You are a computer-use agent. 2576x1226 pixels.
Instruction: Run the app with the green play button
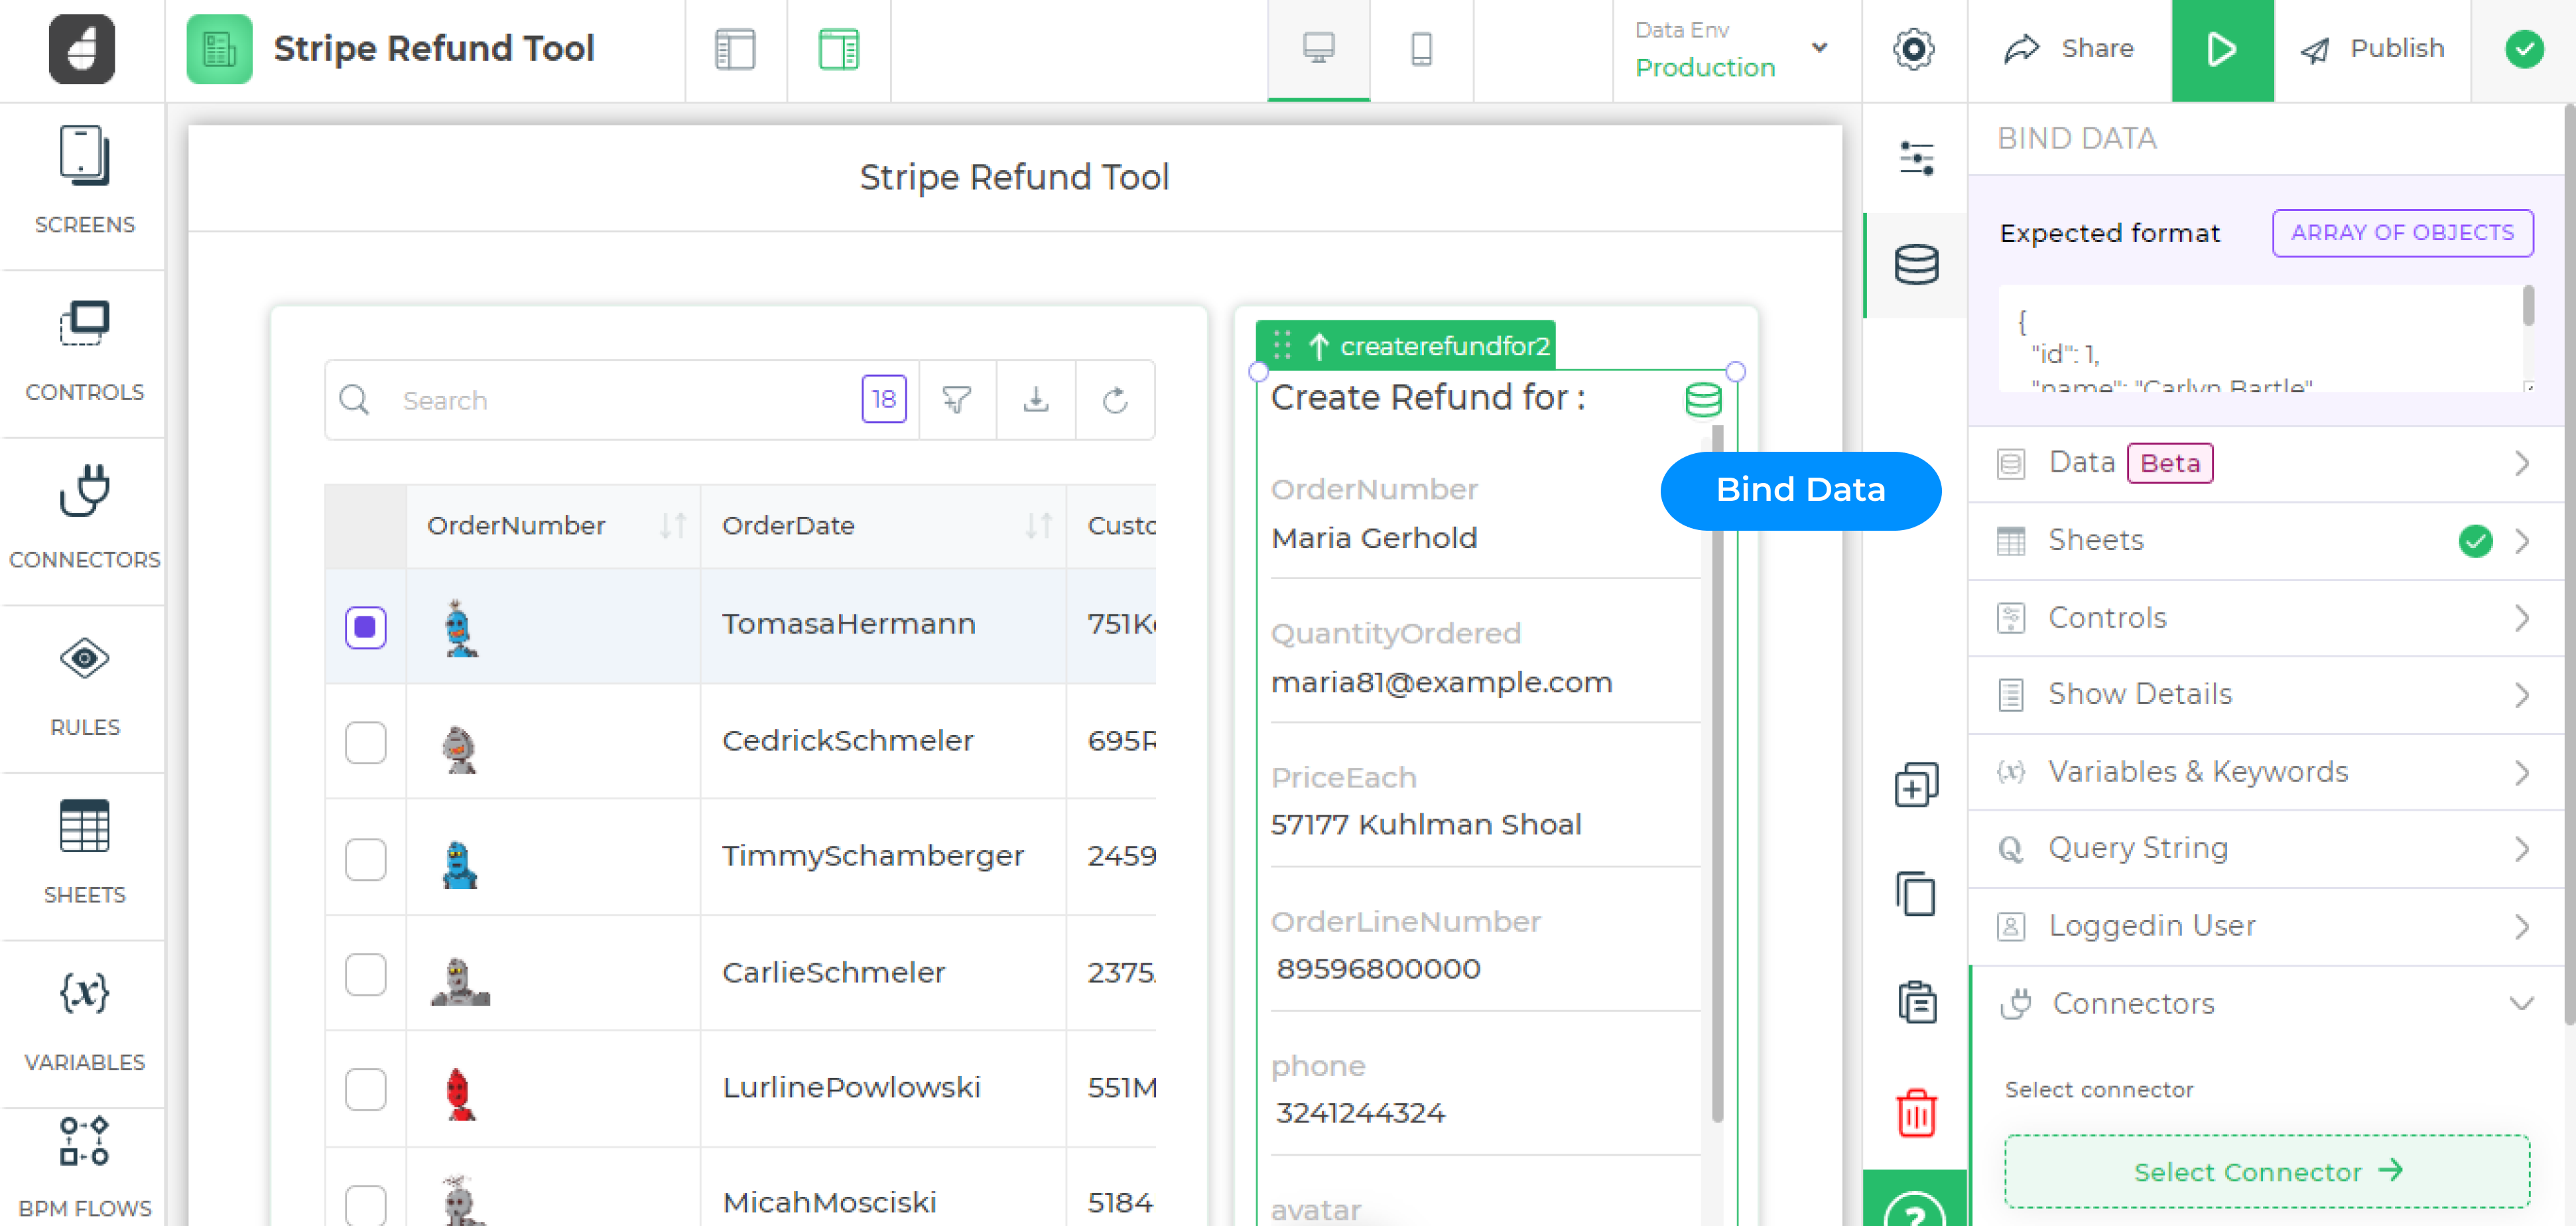click(x=2222, y=50)
